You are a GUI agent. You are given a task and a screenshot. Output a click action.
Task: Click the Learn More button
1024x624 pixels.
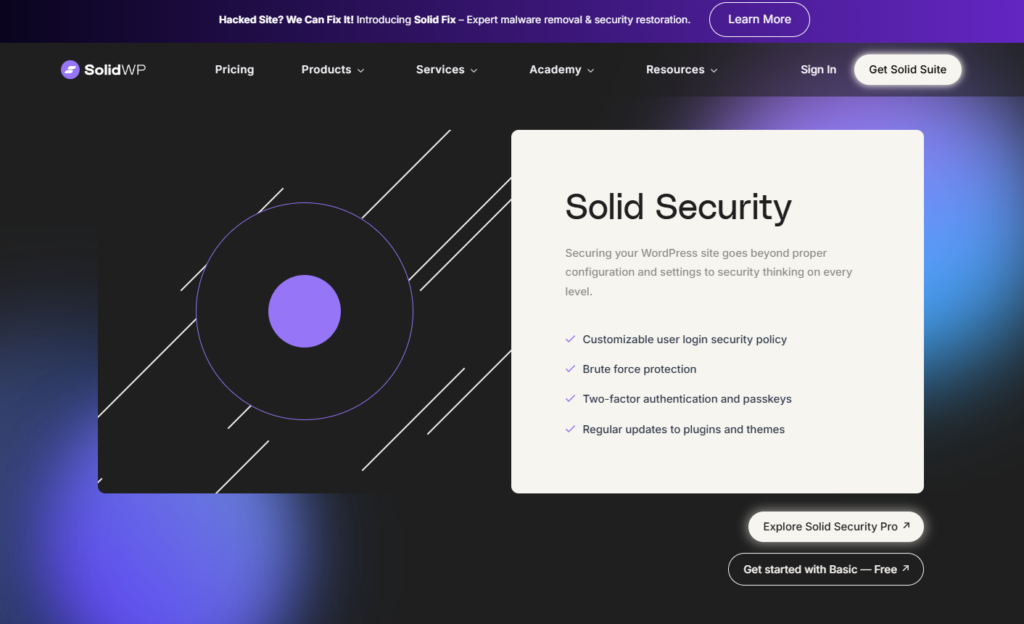(759, 19)
